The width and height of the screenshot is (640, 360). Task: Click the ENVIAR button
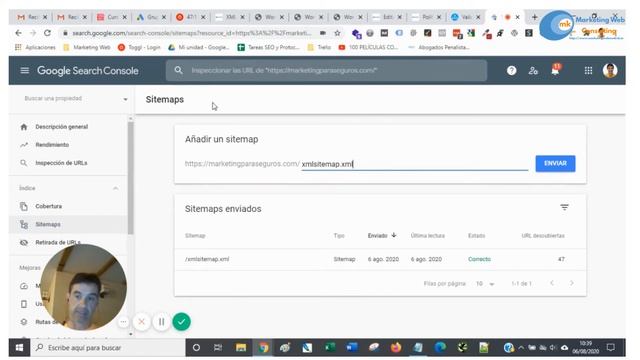(x=555, y=163)
